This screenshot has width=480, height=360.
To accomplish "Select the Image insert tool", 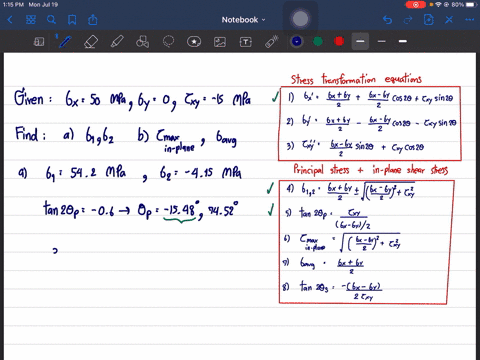I will 220,42.
